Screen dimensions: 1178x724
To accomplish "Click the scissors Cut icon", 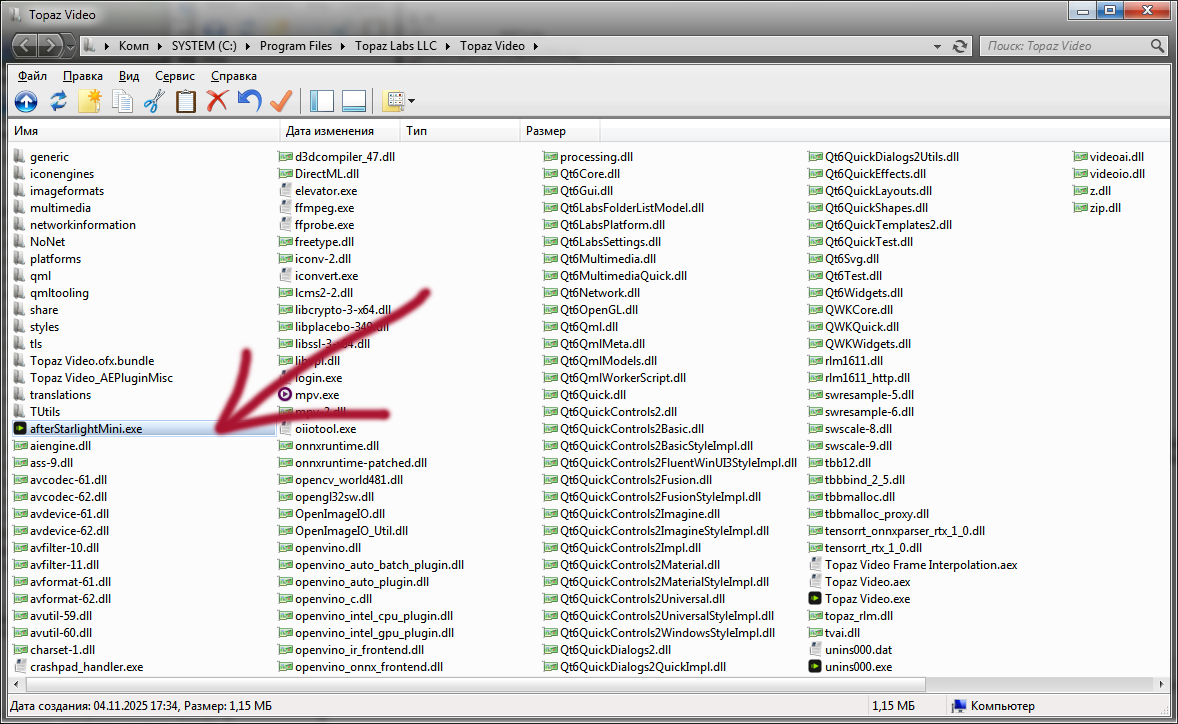I will tap(154, 101).
